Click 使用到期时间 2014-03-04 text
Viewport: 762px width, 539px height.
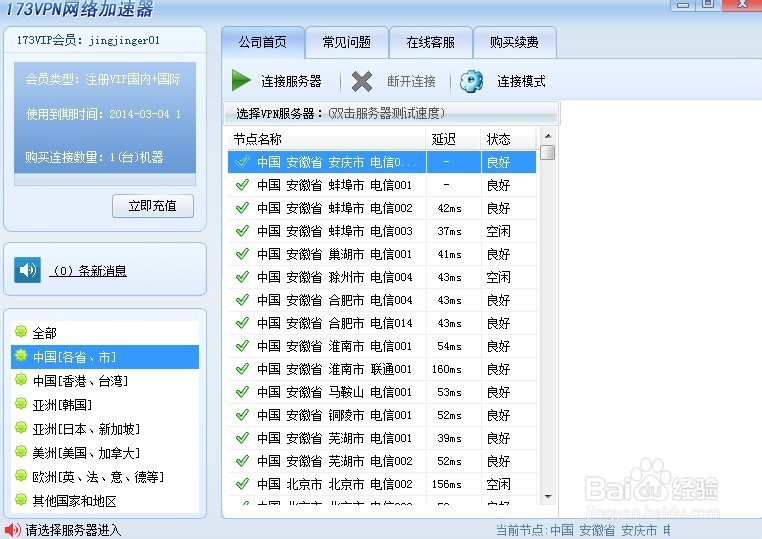click(x=103, y=114)
